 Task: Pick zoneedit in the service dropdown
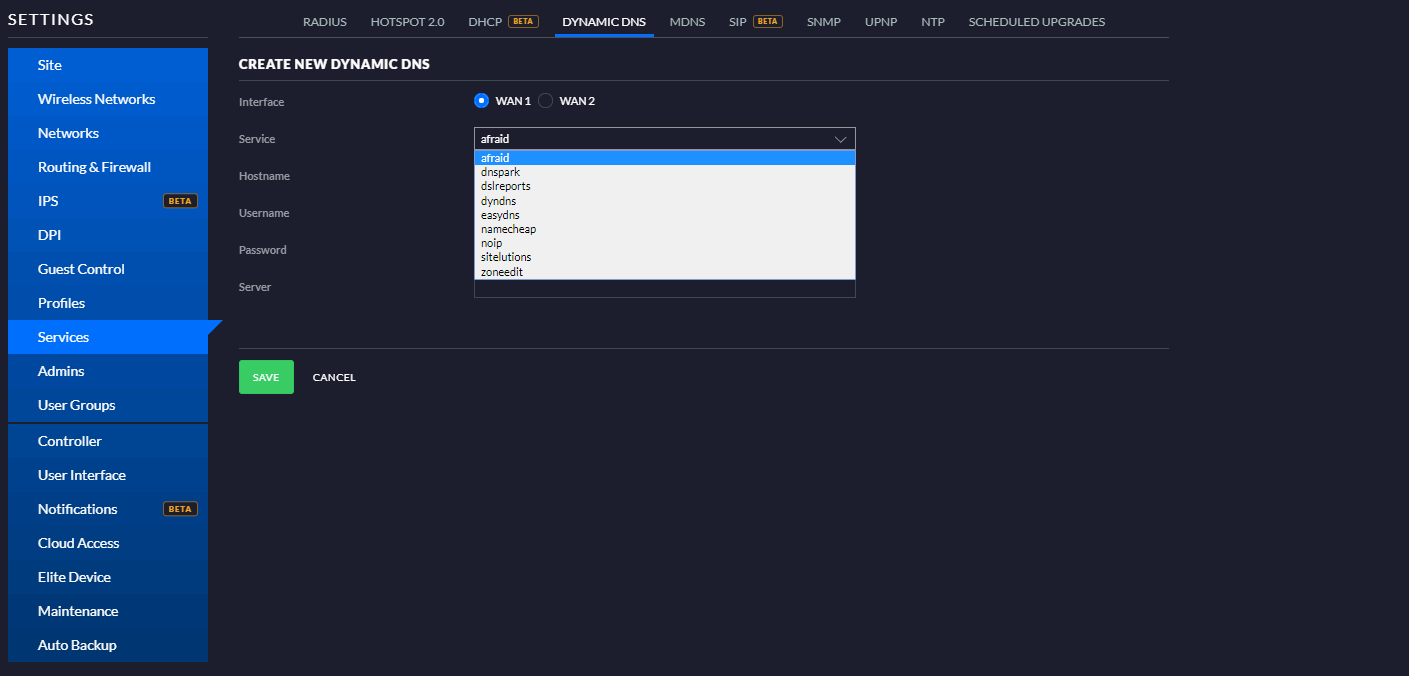pyautogui.click(x=501, y=272)
